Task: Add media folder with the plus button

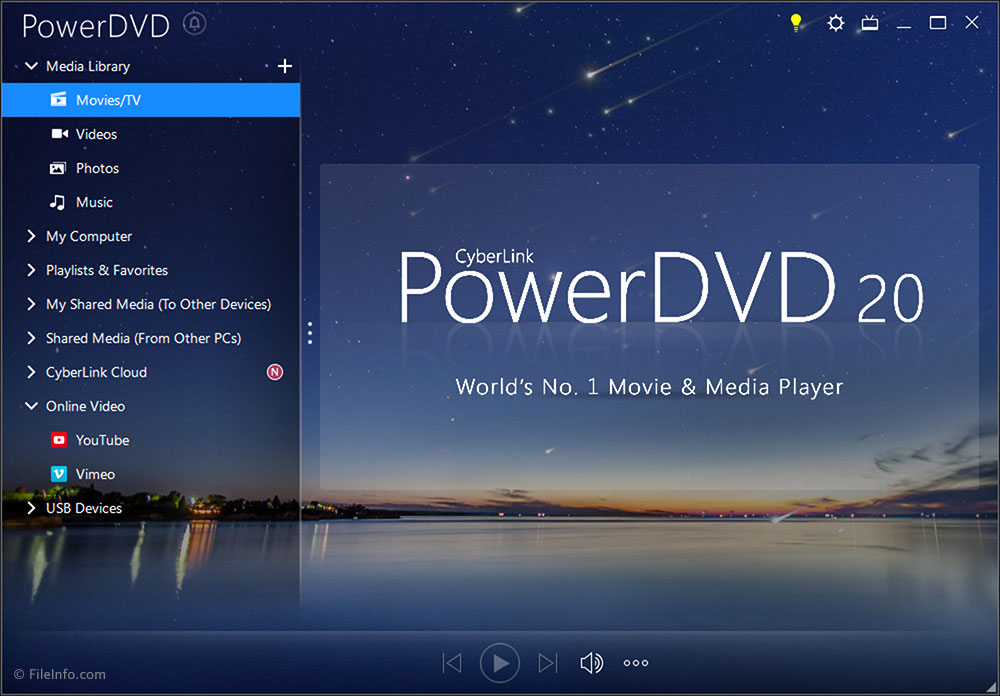Action: [x=285, y=66]
